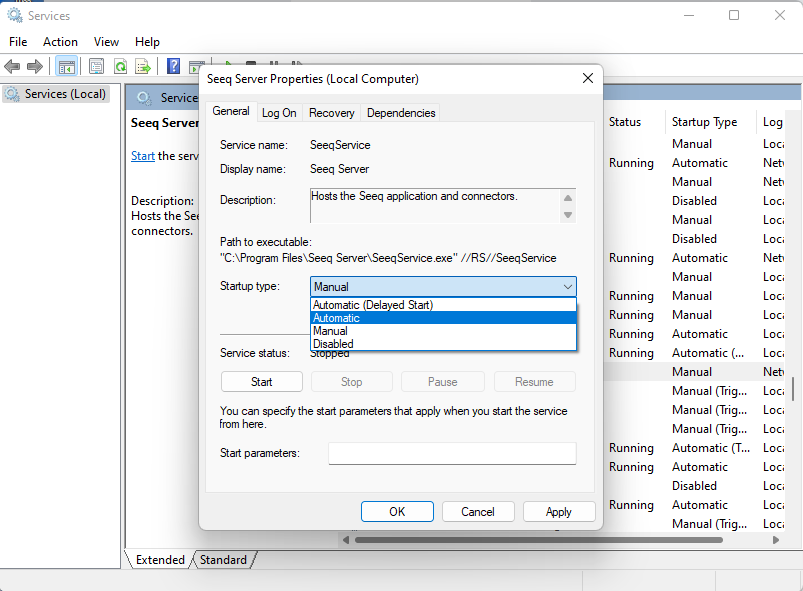Click the Forward navigation arrow
Screen dimensions: 803x591
pos(36,66)
